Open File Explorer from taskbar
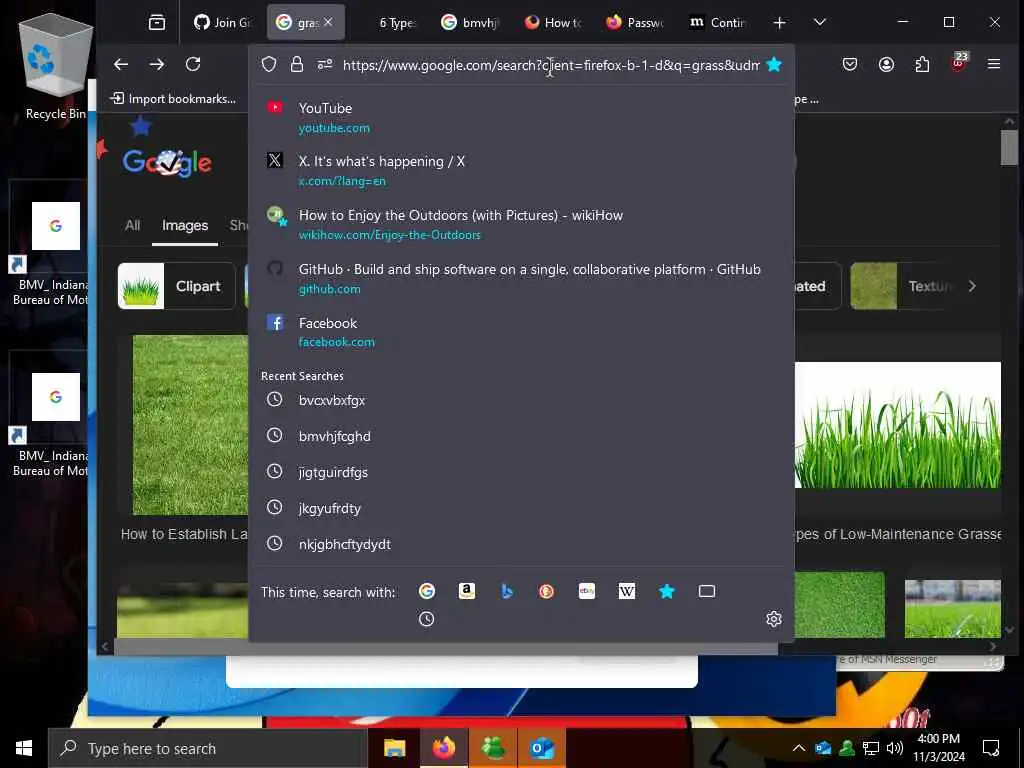 [x=394, y=748]
